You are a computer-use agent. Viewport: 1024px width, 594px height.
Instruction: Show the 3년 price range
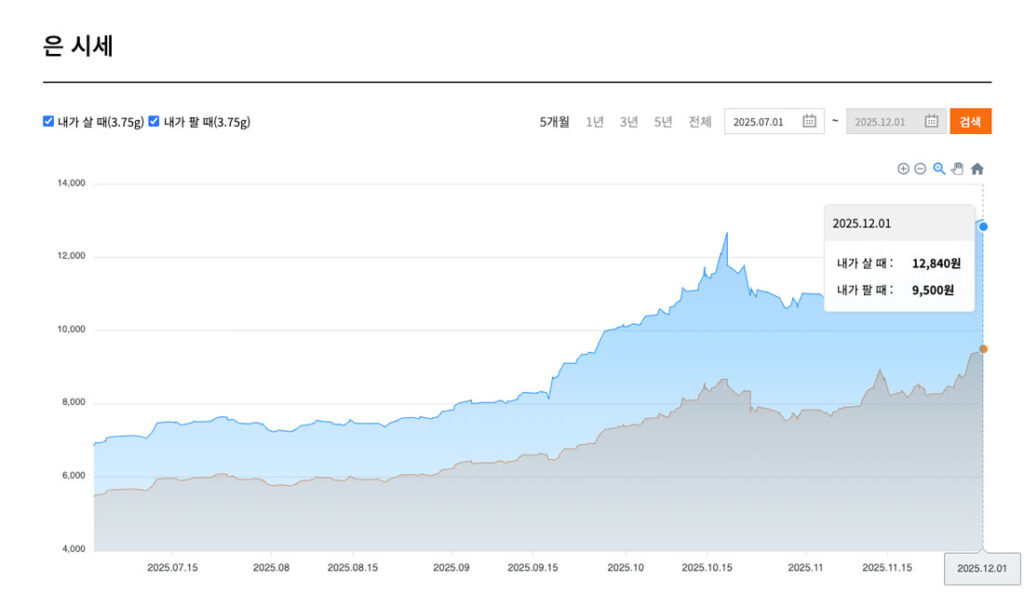[629, 122]
